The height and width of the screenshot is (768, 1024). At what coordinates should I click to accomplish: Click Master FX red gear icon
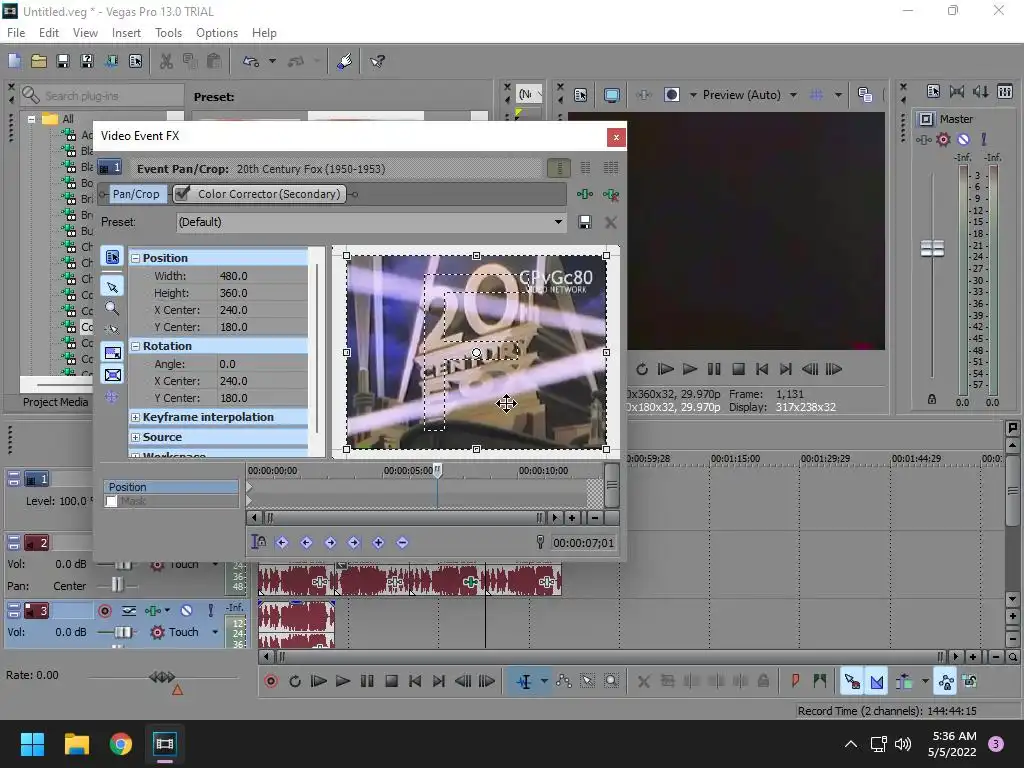point(943,139)
